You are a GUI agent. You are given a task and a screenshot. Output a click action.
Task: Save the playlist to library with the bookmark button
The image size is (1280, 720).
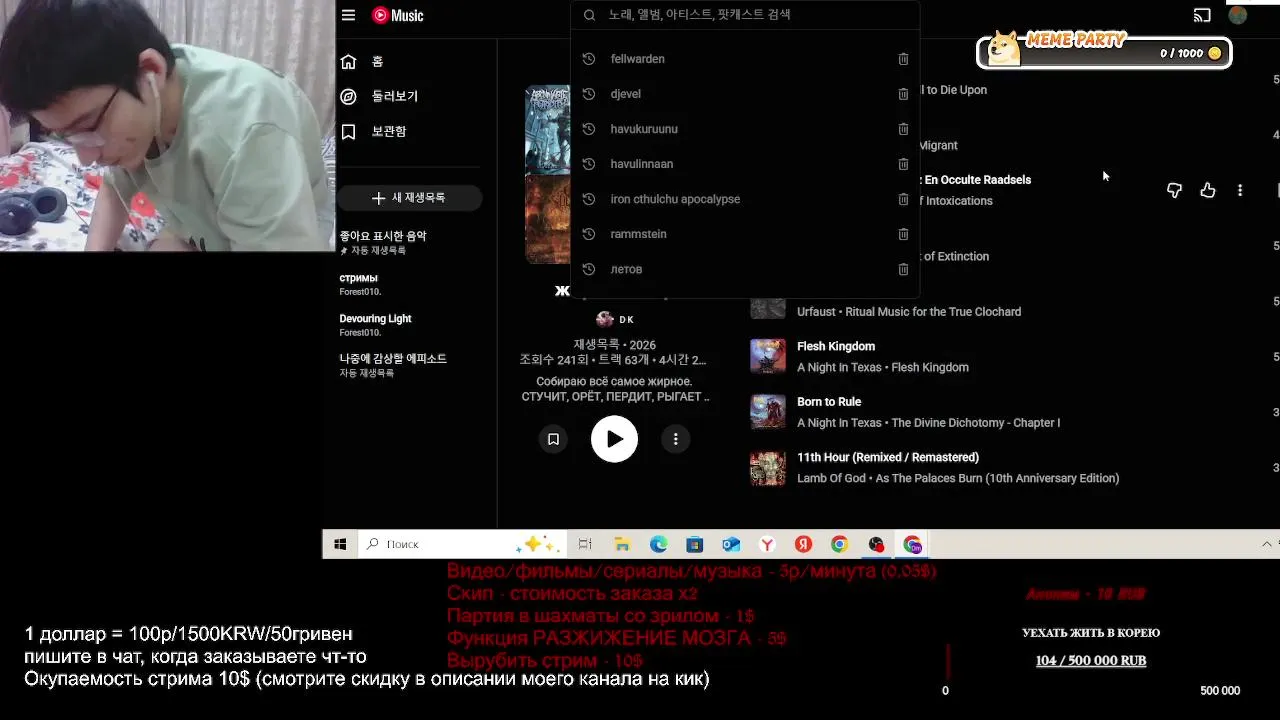tap(553, 439)
